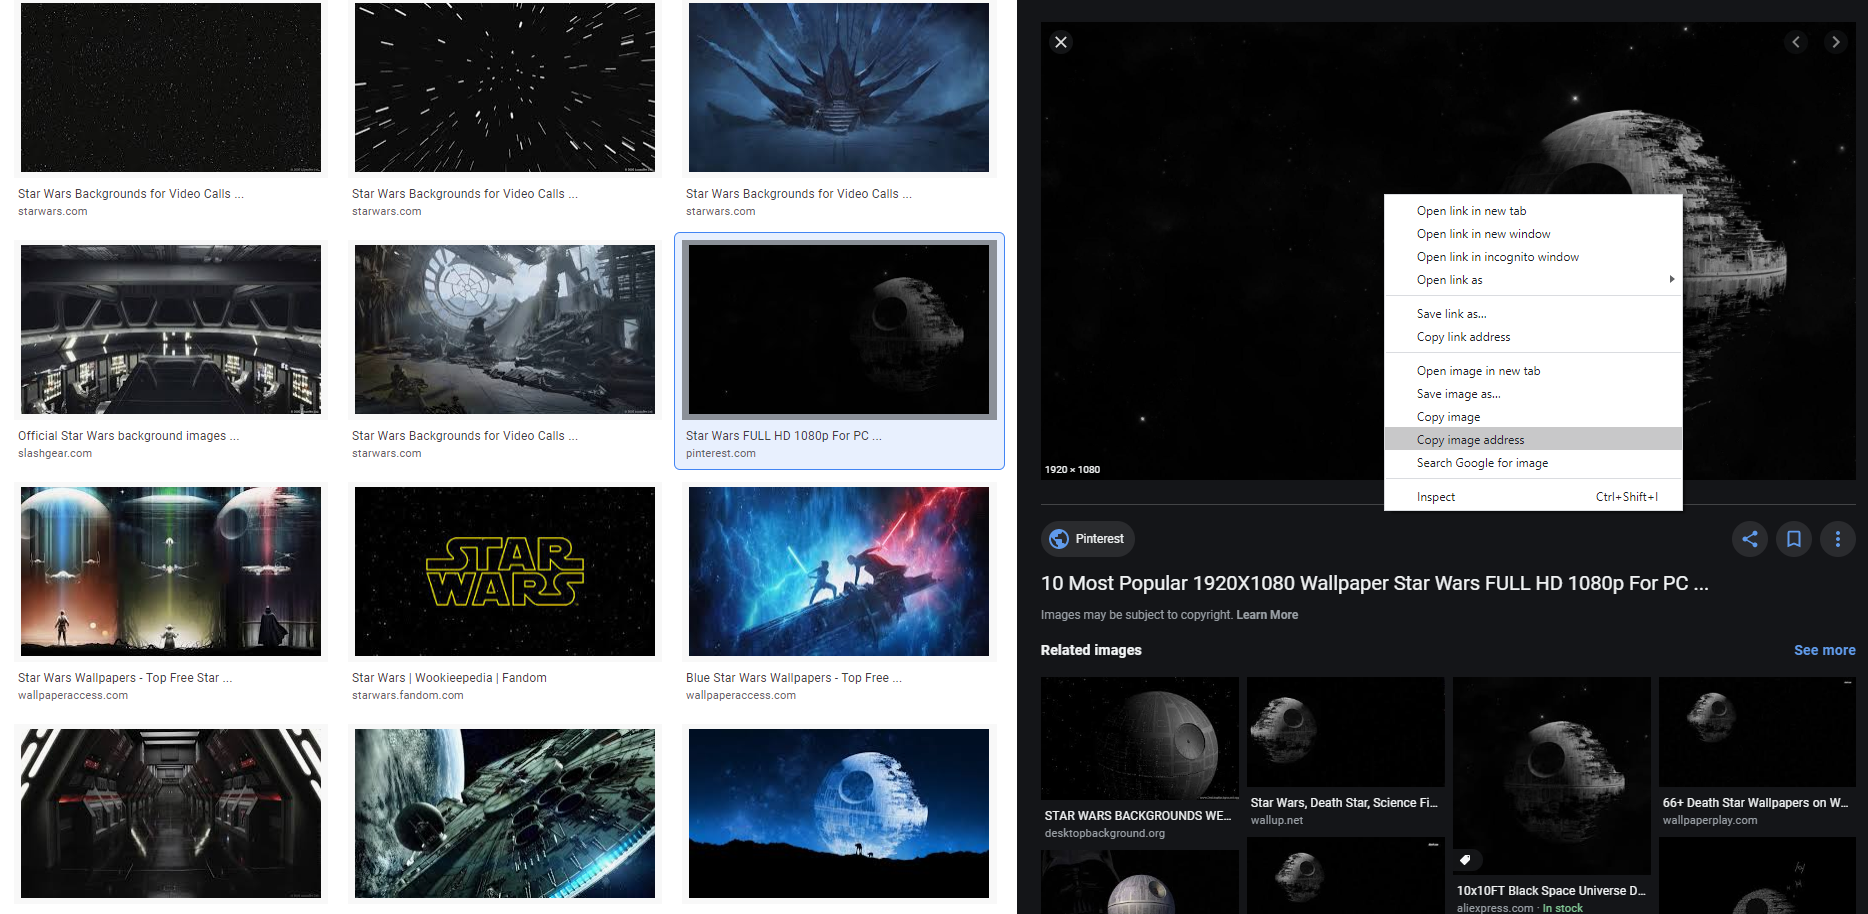Close the image preview panel
The height and width of the screenshot is (914, 1868).
tap(1061, 42)
